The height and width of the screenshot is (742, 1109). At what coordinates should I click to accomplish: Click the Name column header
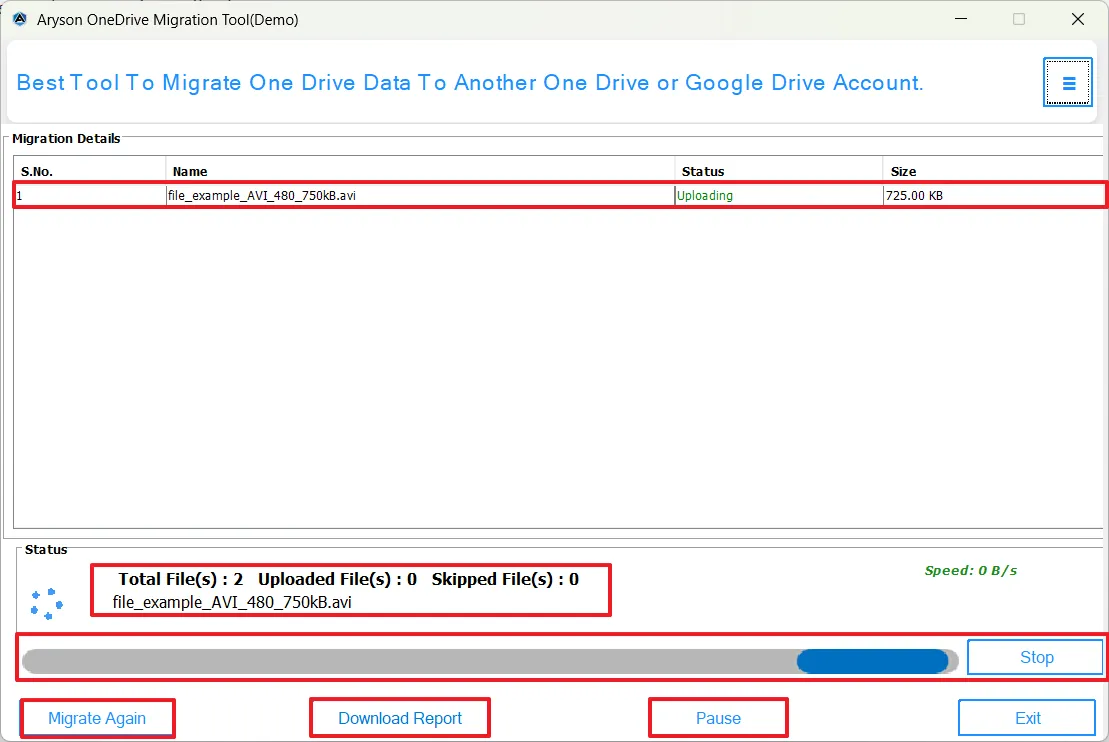[190, 171]
